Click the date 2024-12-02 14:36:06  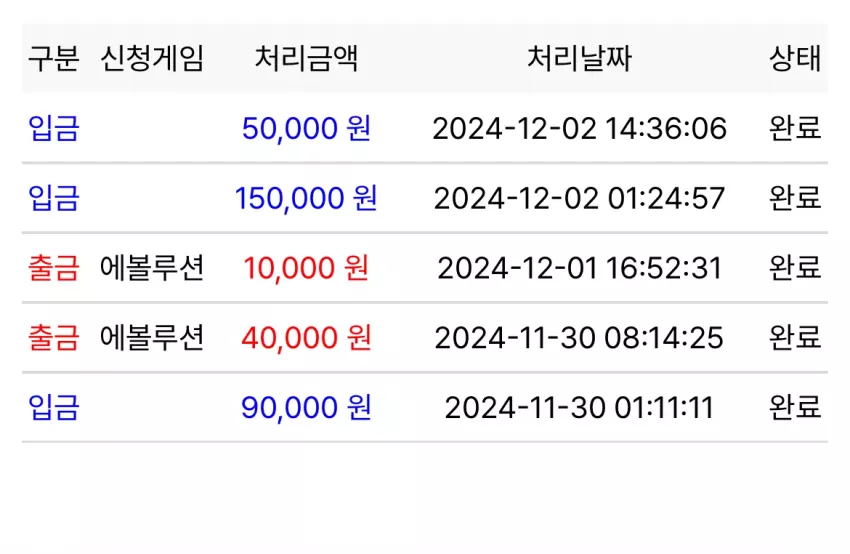pyautogui.click(x=579, y=128)
